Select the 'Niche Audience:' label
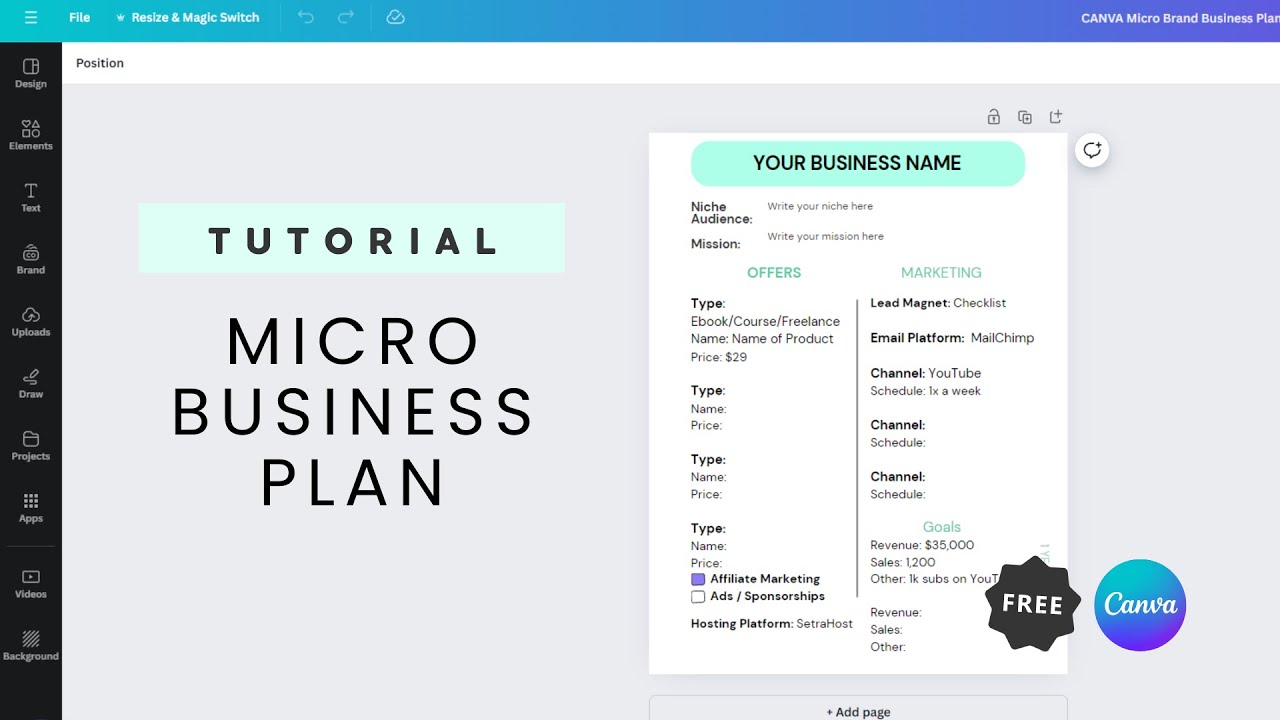This screenshot has width=1280, height=720. [x=721, y=213]
